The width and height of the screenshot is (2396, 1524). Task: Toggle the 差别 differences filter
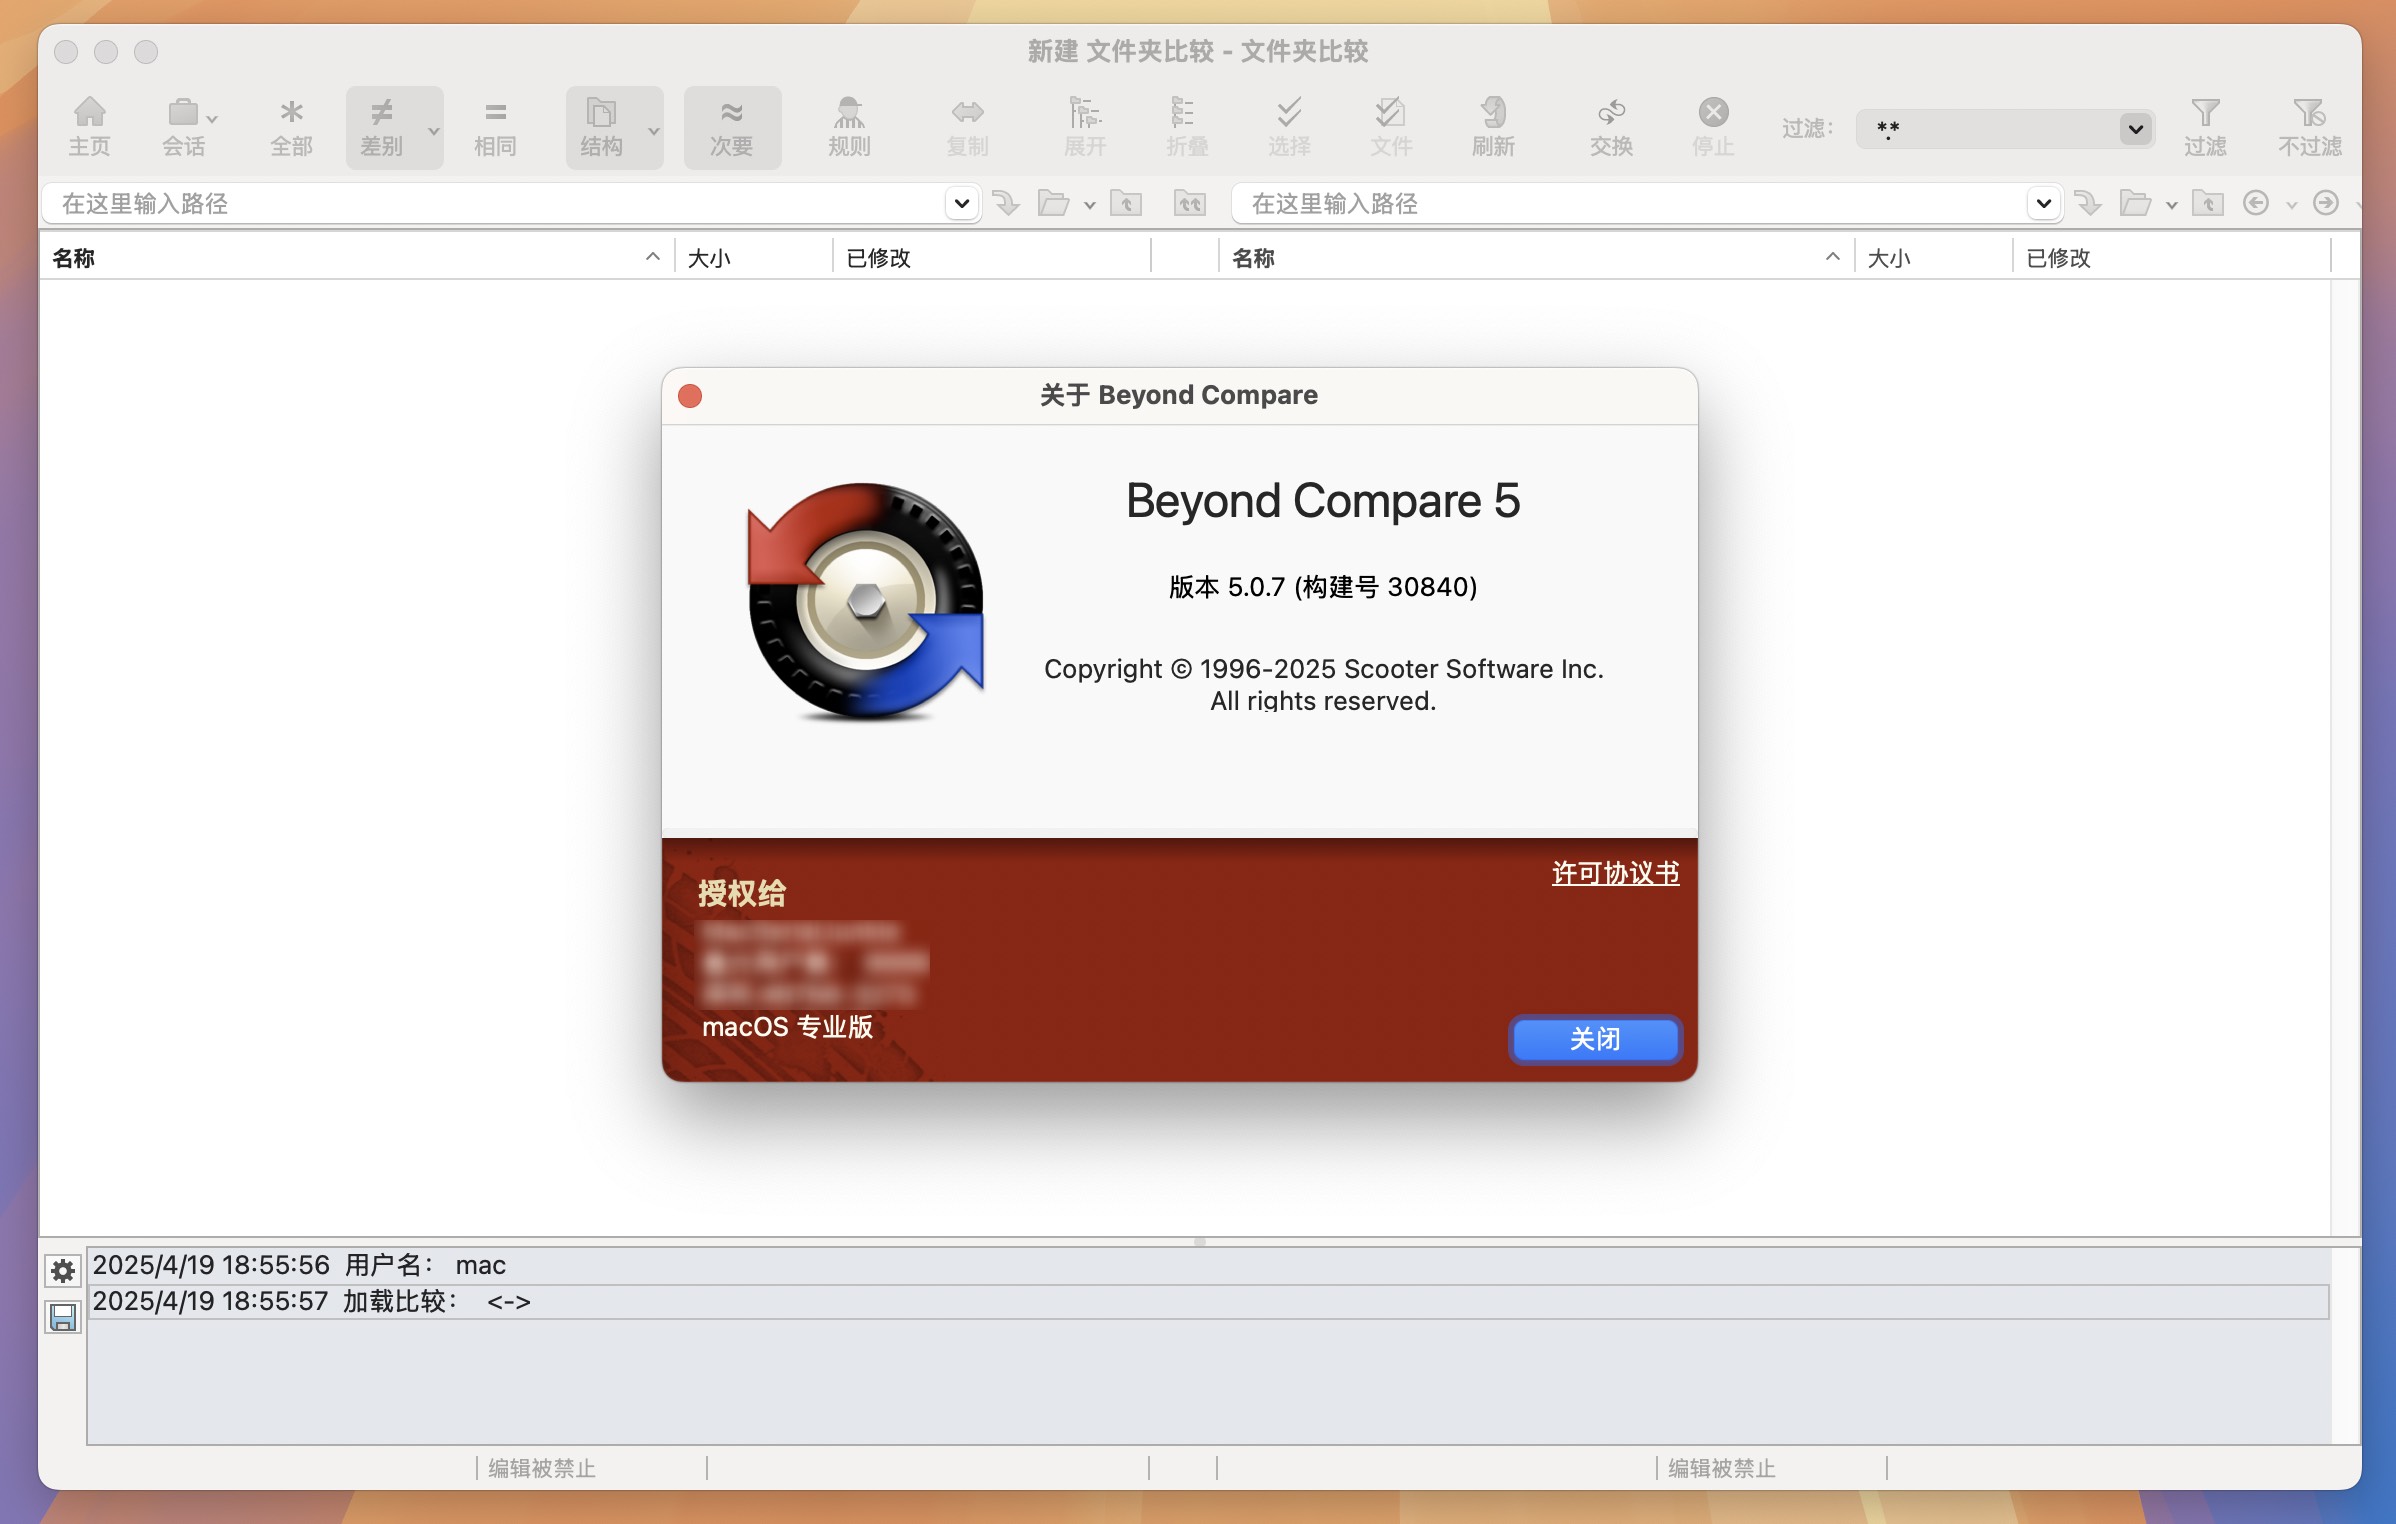(382, 127)
